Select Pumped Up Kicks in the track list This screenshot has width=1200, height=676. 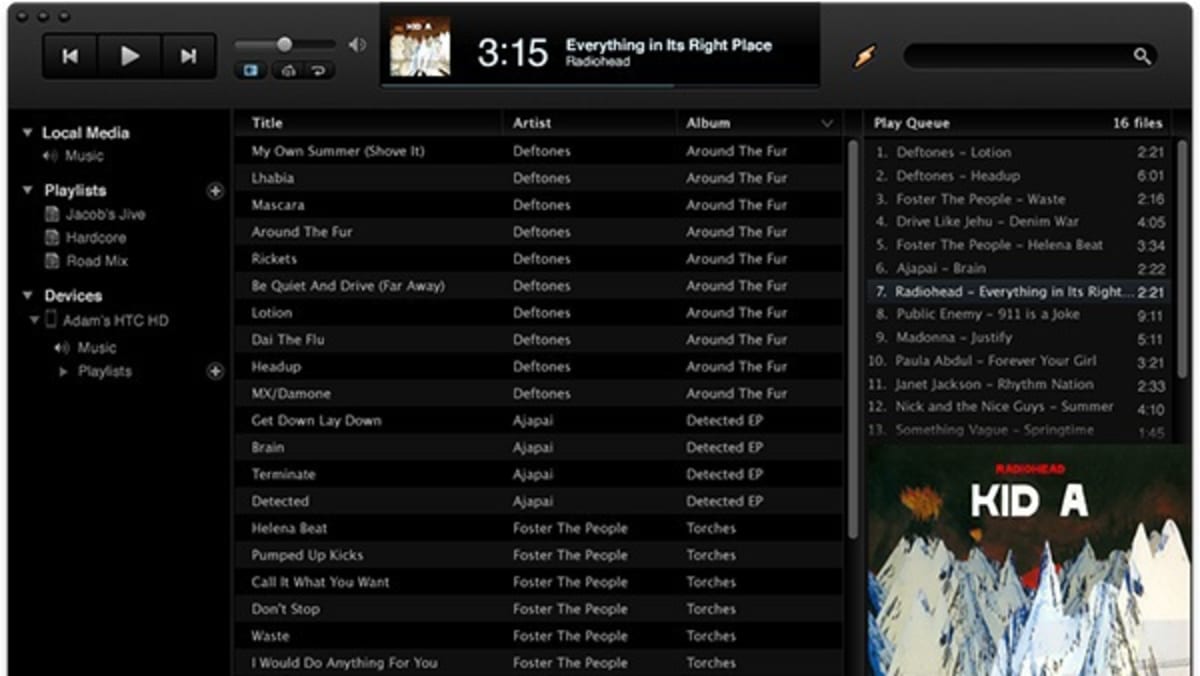click(307, 555)
